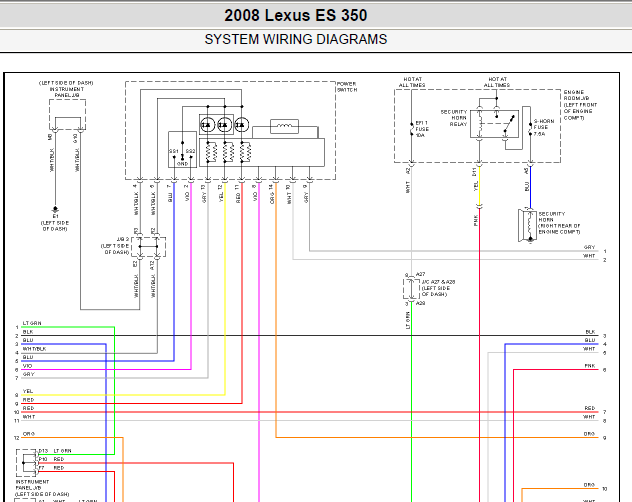Click the 'S-HORN FUSE 7.5A' label
The width and height of the screenshot is (632, 502).
click(544, 127)
